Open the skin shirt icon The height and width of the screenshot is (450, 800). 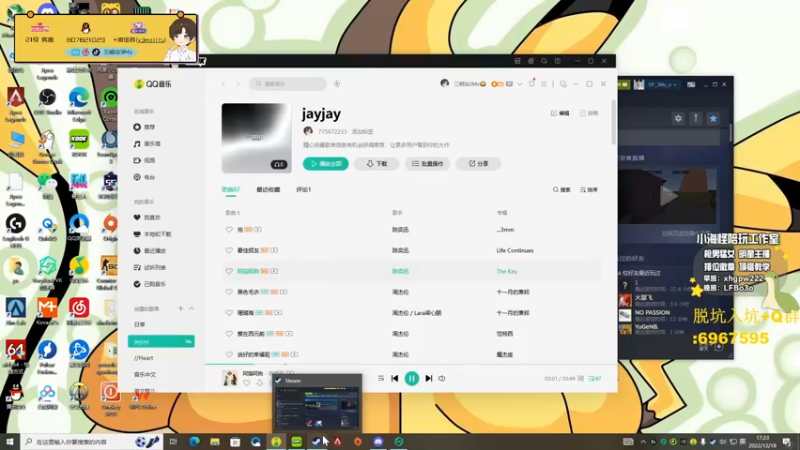(531, 83)
